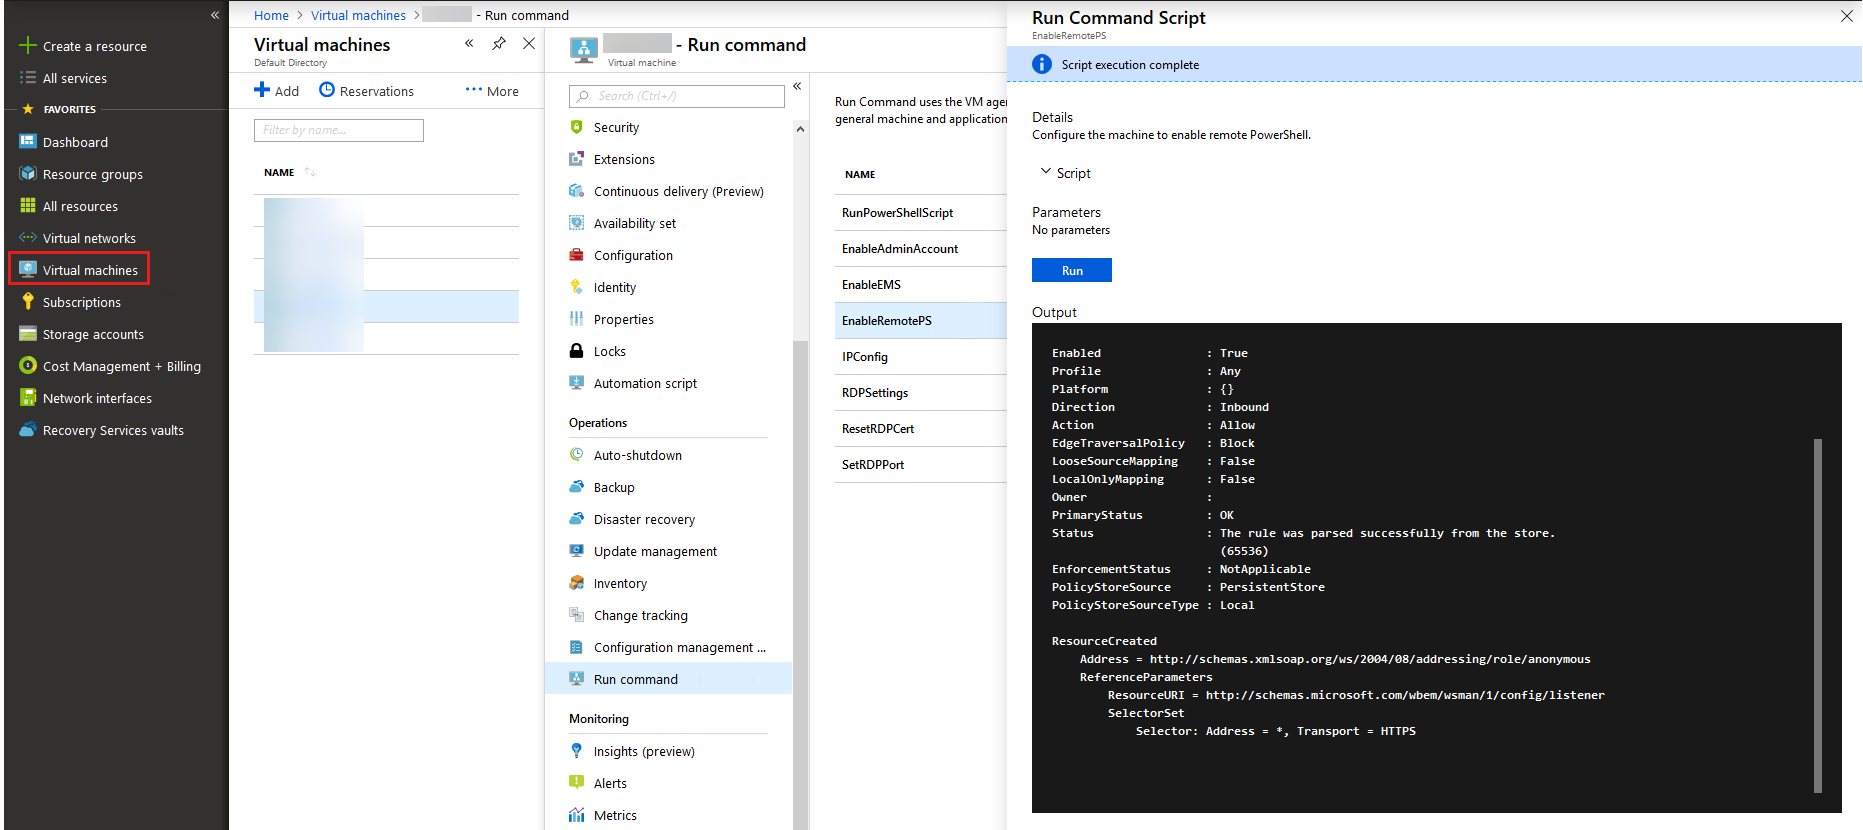Collapse the left navigation sidebar
The image size is (1863, 830).
click(x=215, y=15)
